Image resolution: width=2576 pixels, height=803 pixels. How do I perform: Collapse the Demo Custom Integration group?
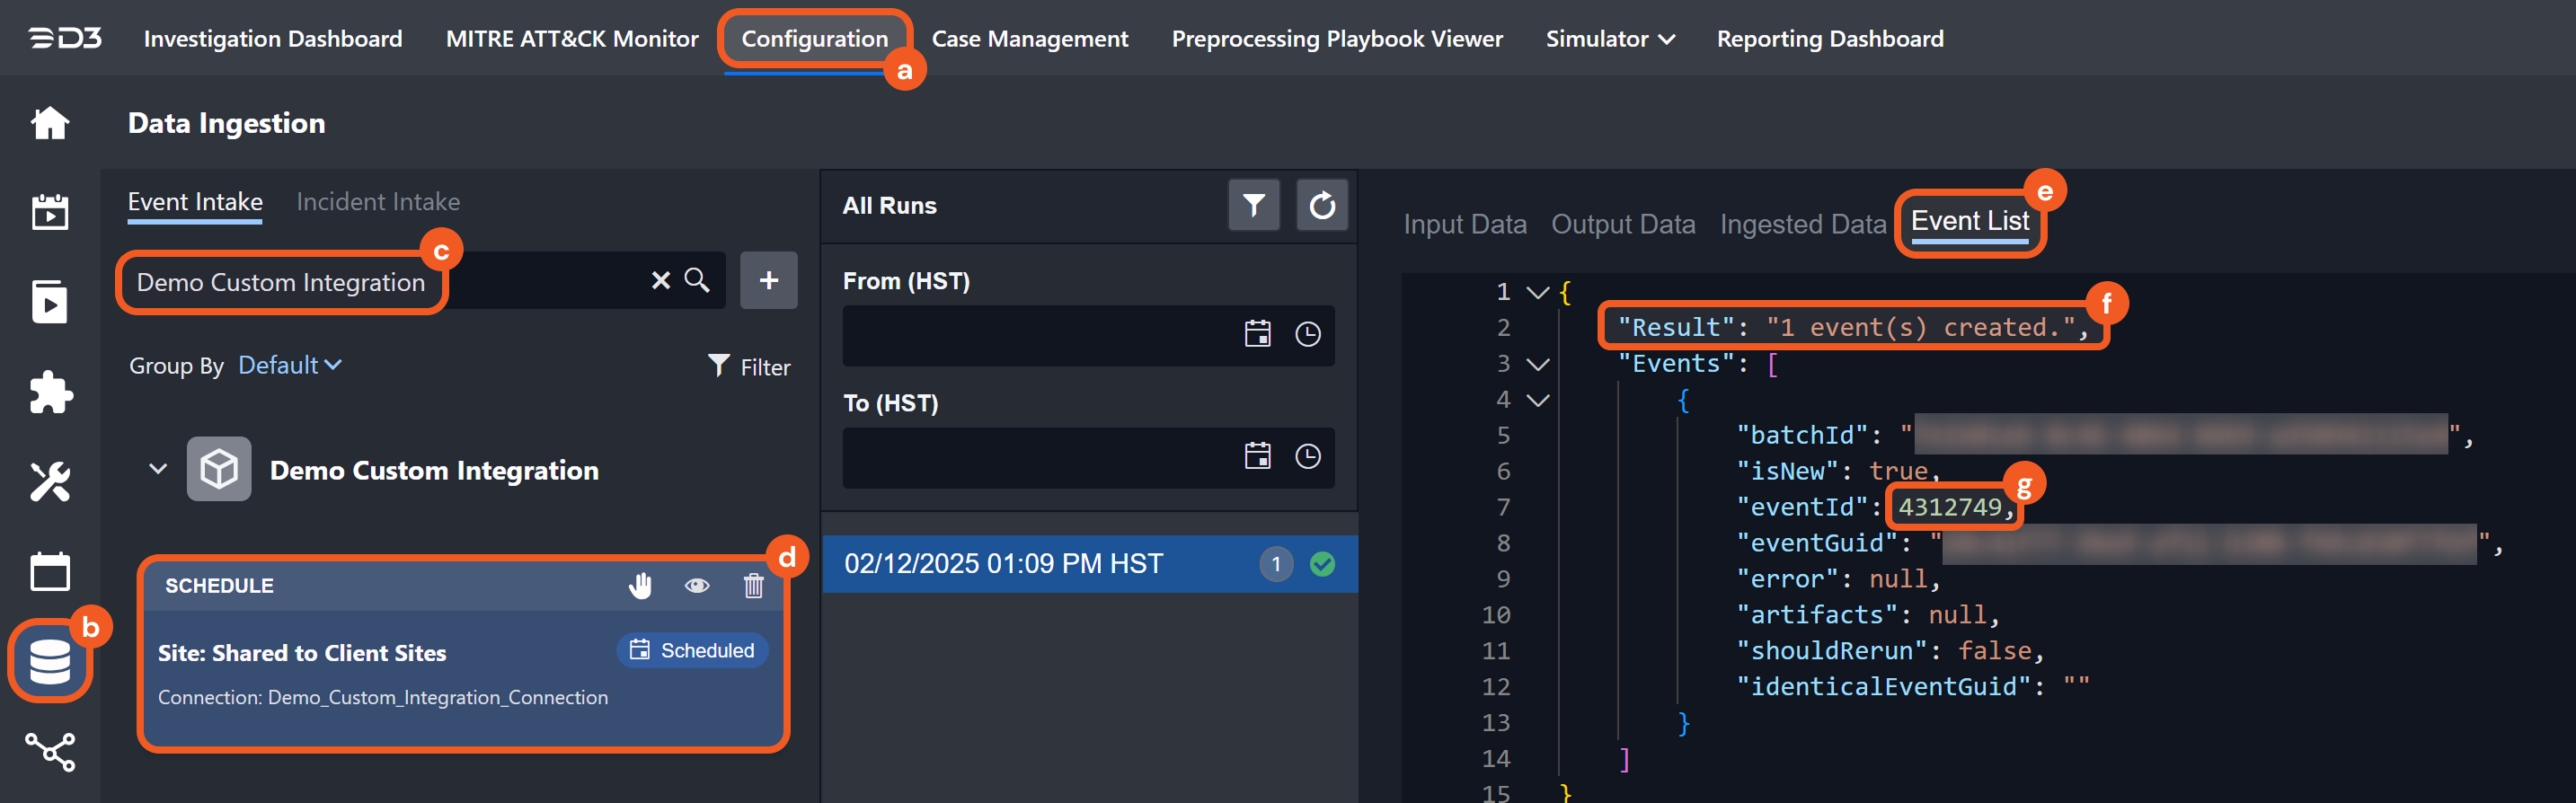tap(158, 469)
